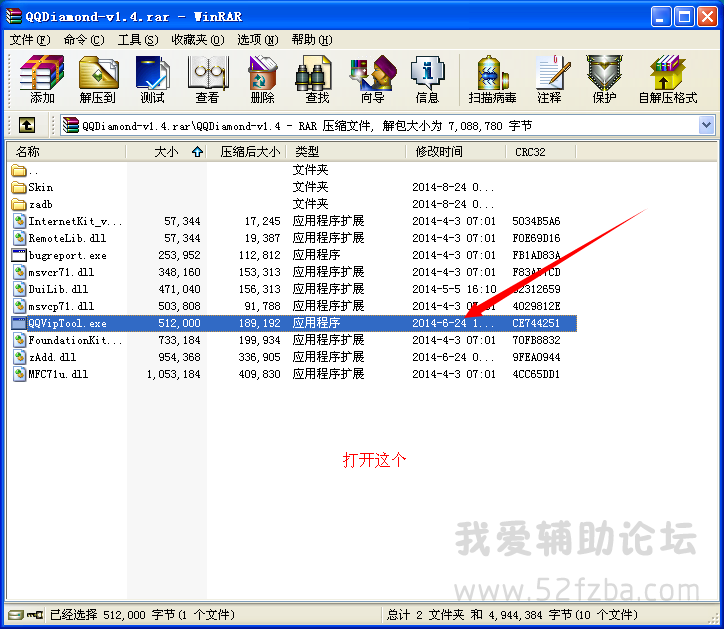
Task: Click CRC32 value 5034B5A6
Action: 536,221
